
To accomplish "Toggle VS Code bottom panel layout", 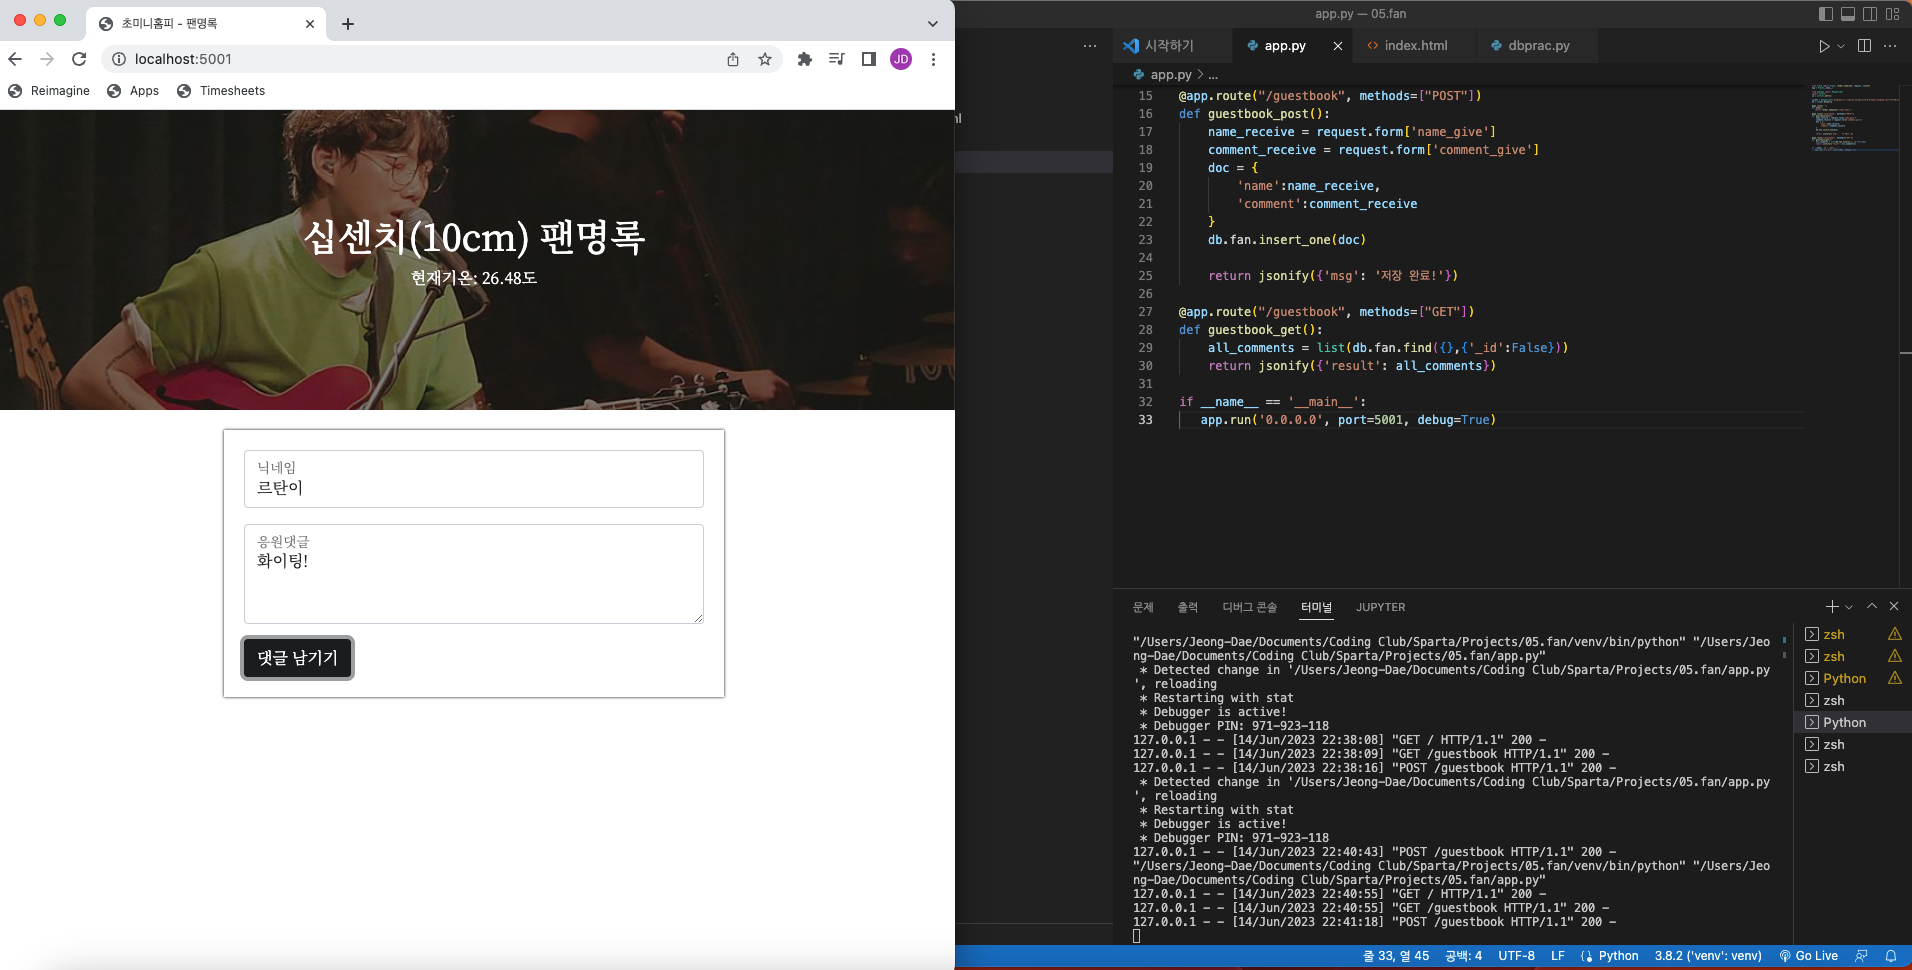I will point(1848,14).
